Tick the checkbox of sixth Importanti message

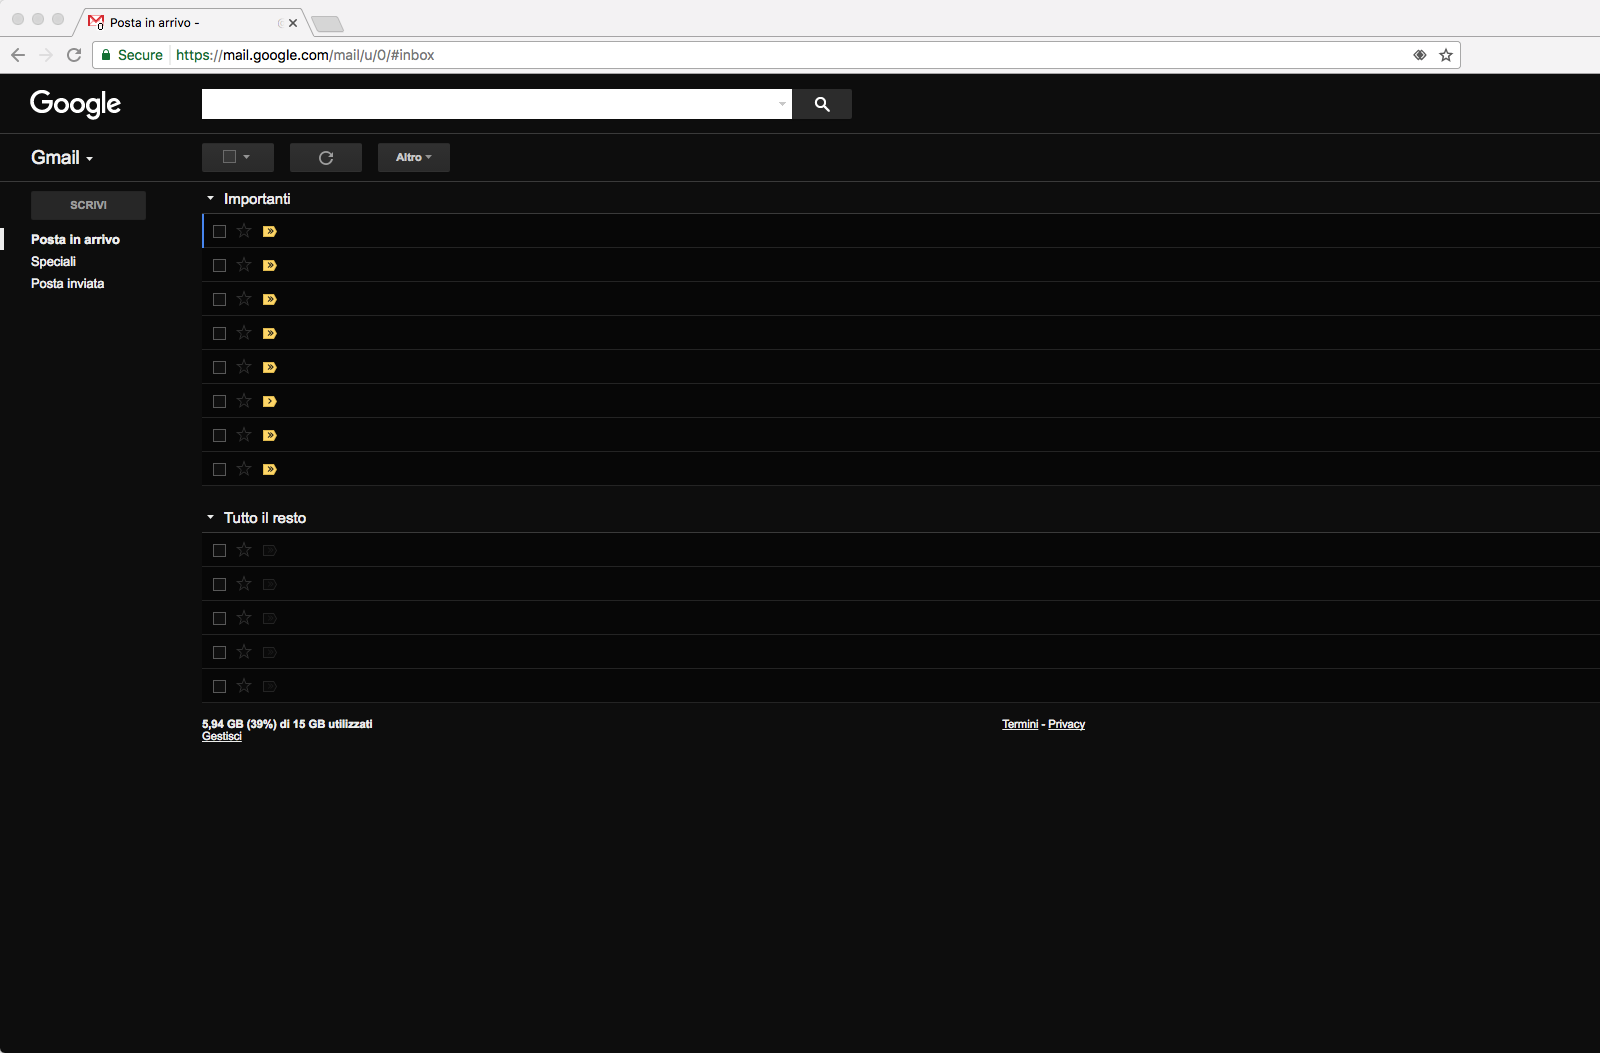point(220,402)
